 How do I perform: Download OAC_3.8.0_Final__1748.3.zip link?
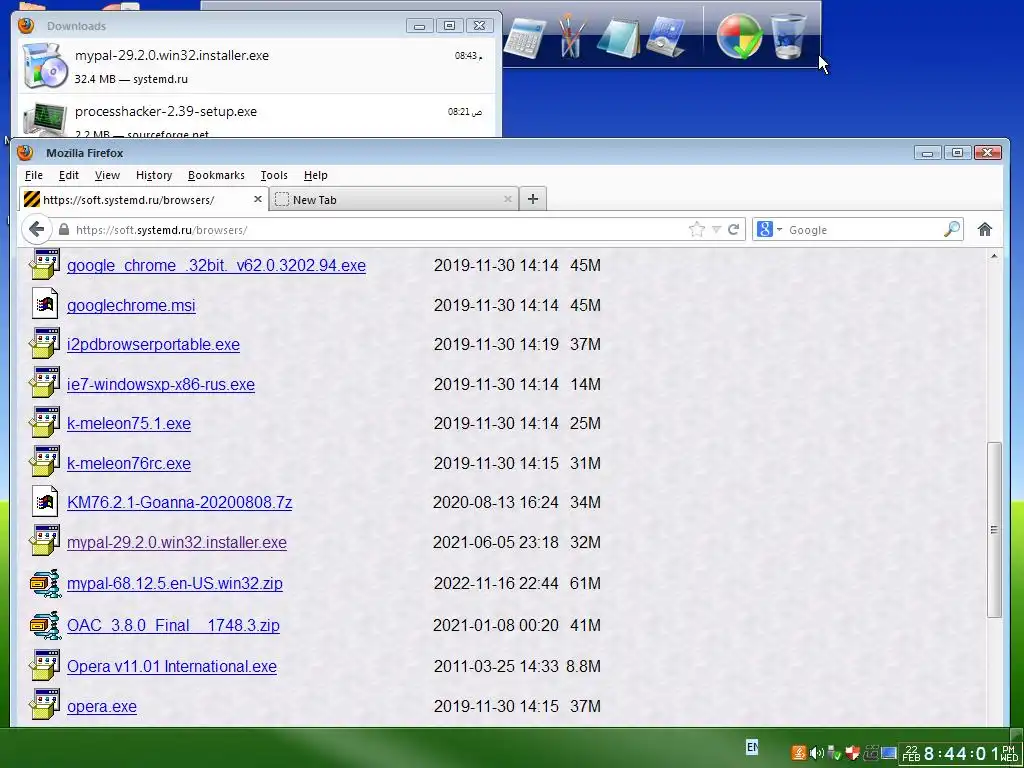[173, 625]
